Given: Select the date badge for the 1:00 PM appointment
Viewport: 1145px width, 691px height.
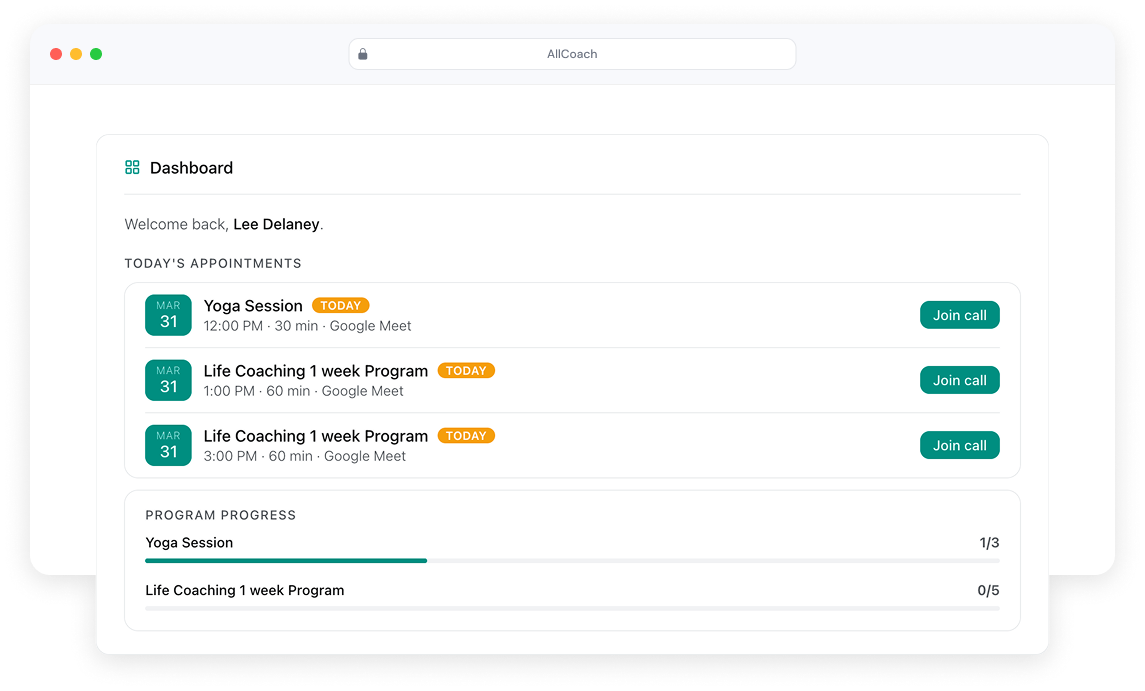Looking at the screenshot, I should point(168,380).
